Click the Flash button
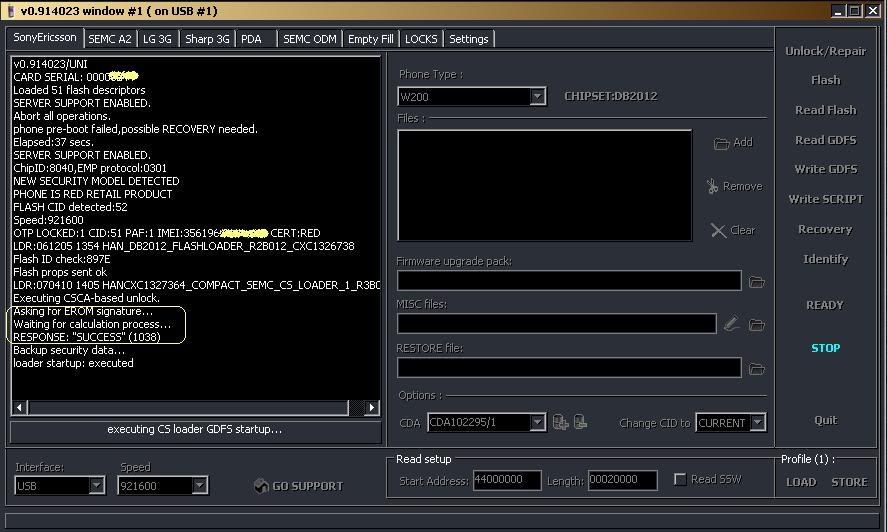Viewport: 887px width, 532px height. tap(825, 80)
